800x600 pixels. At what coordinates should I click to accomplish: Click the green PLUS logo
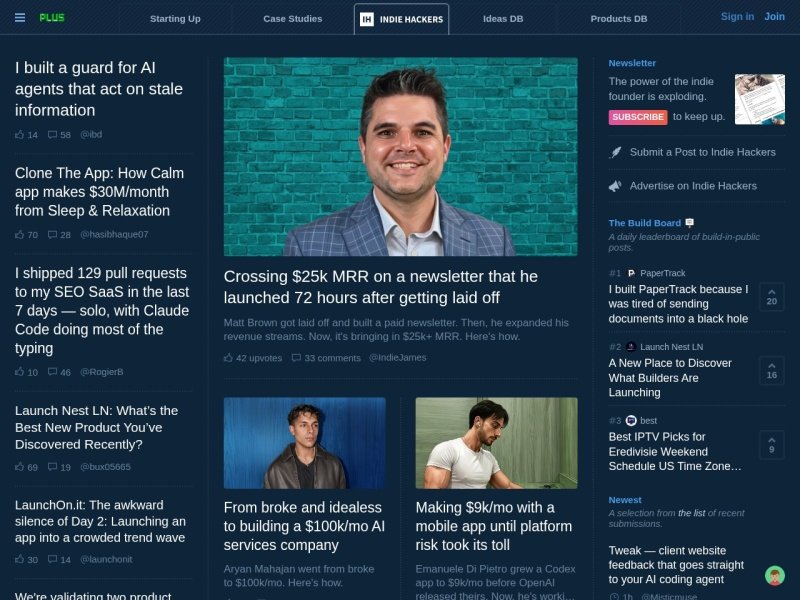click(52, 18)
